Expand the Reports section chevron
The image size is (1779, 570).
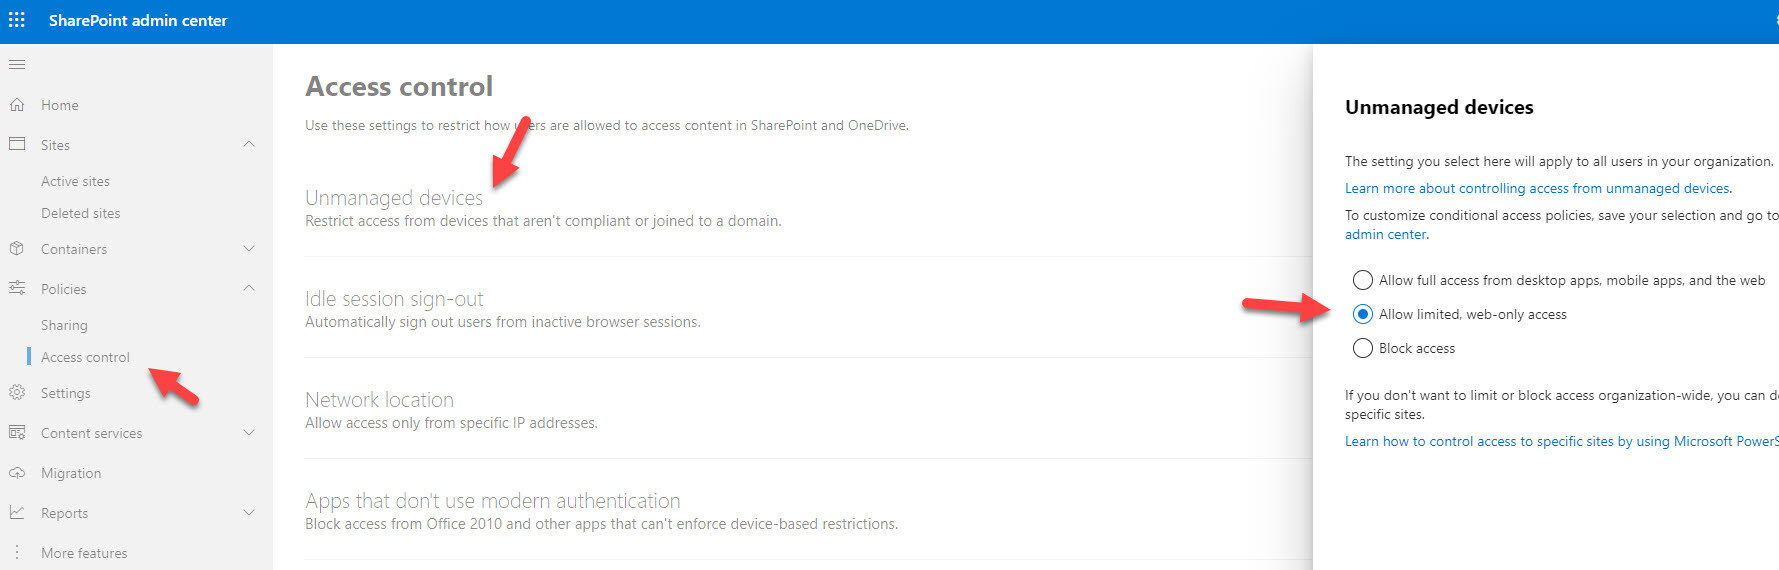[249, 512]
